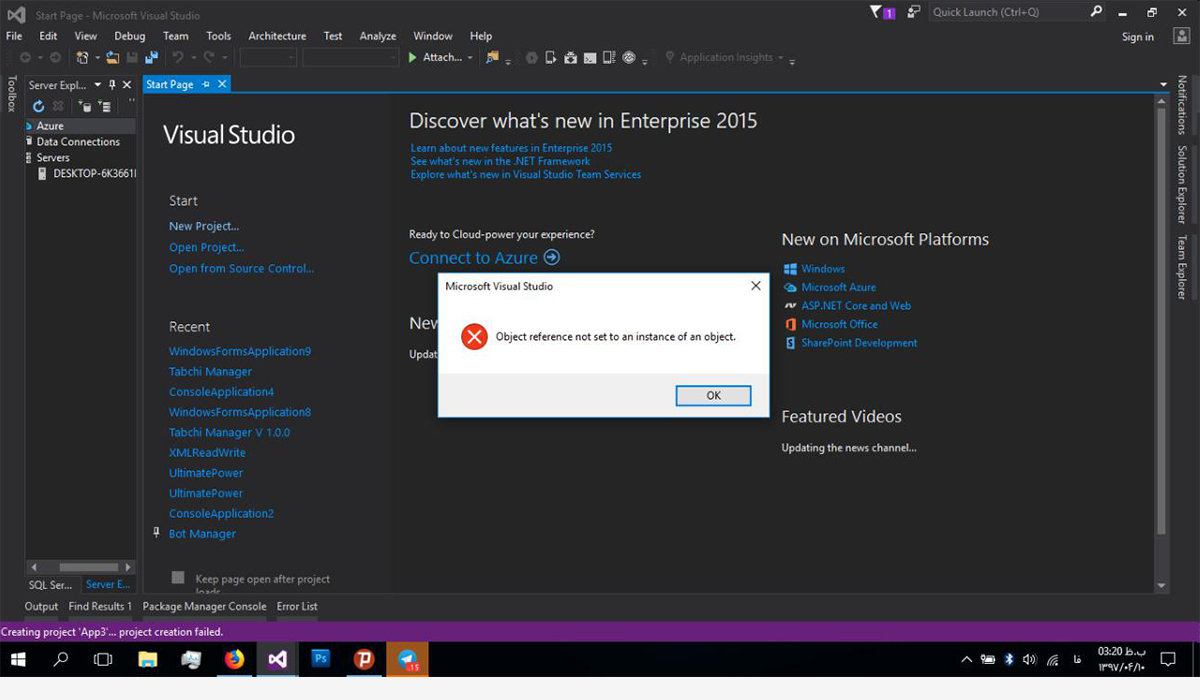1200x700 pixels.
Task: Open the Tools menu
Action: [218, 36]
